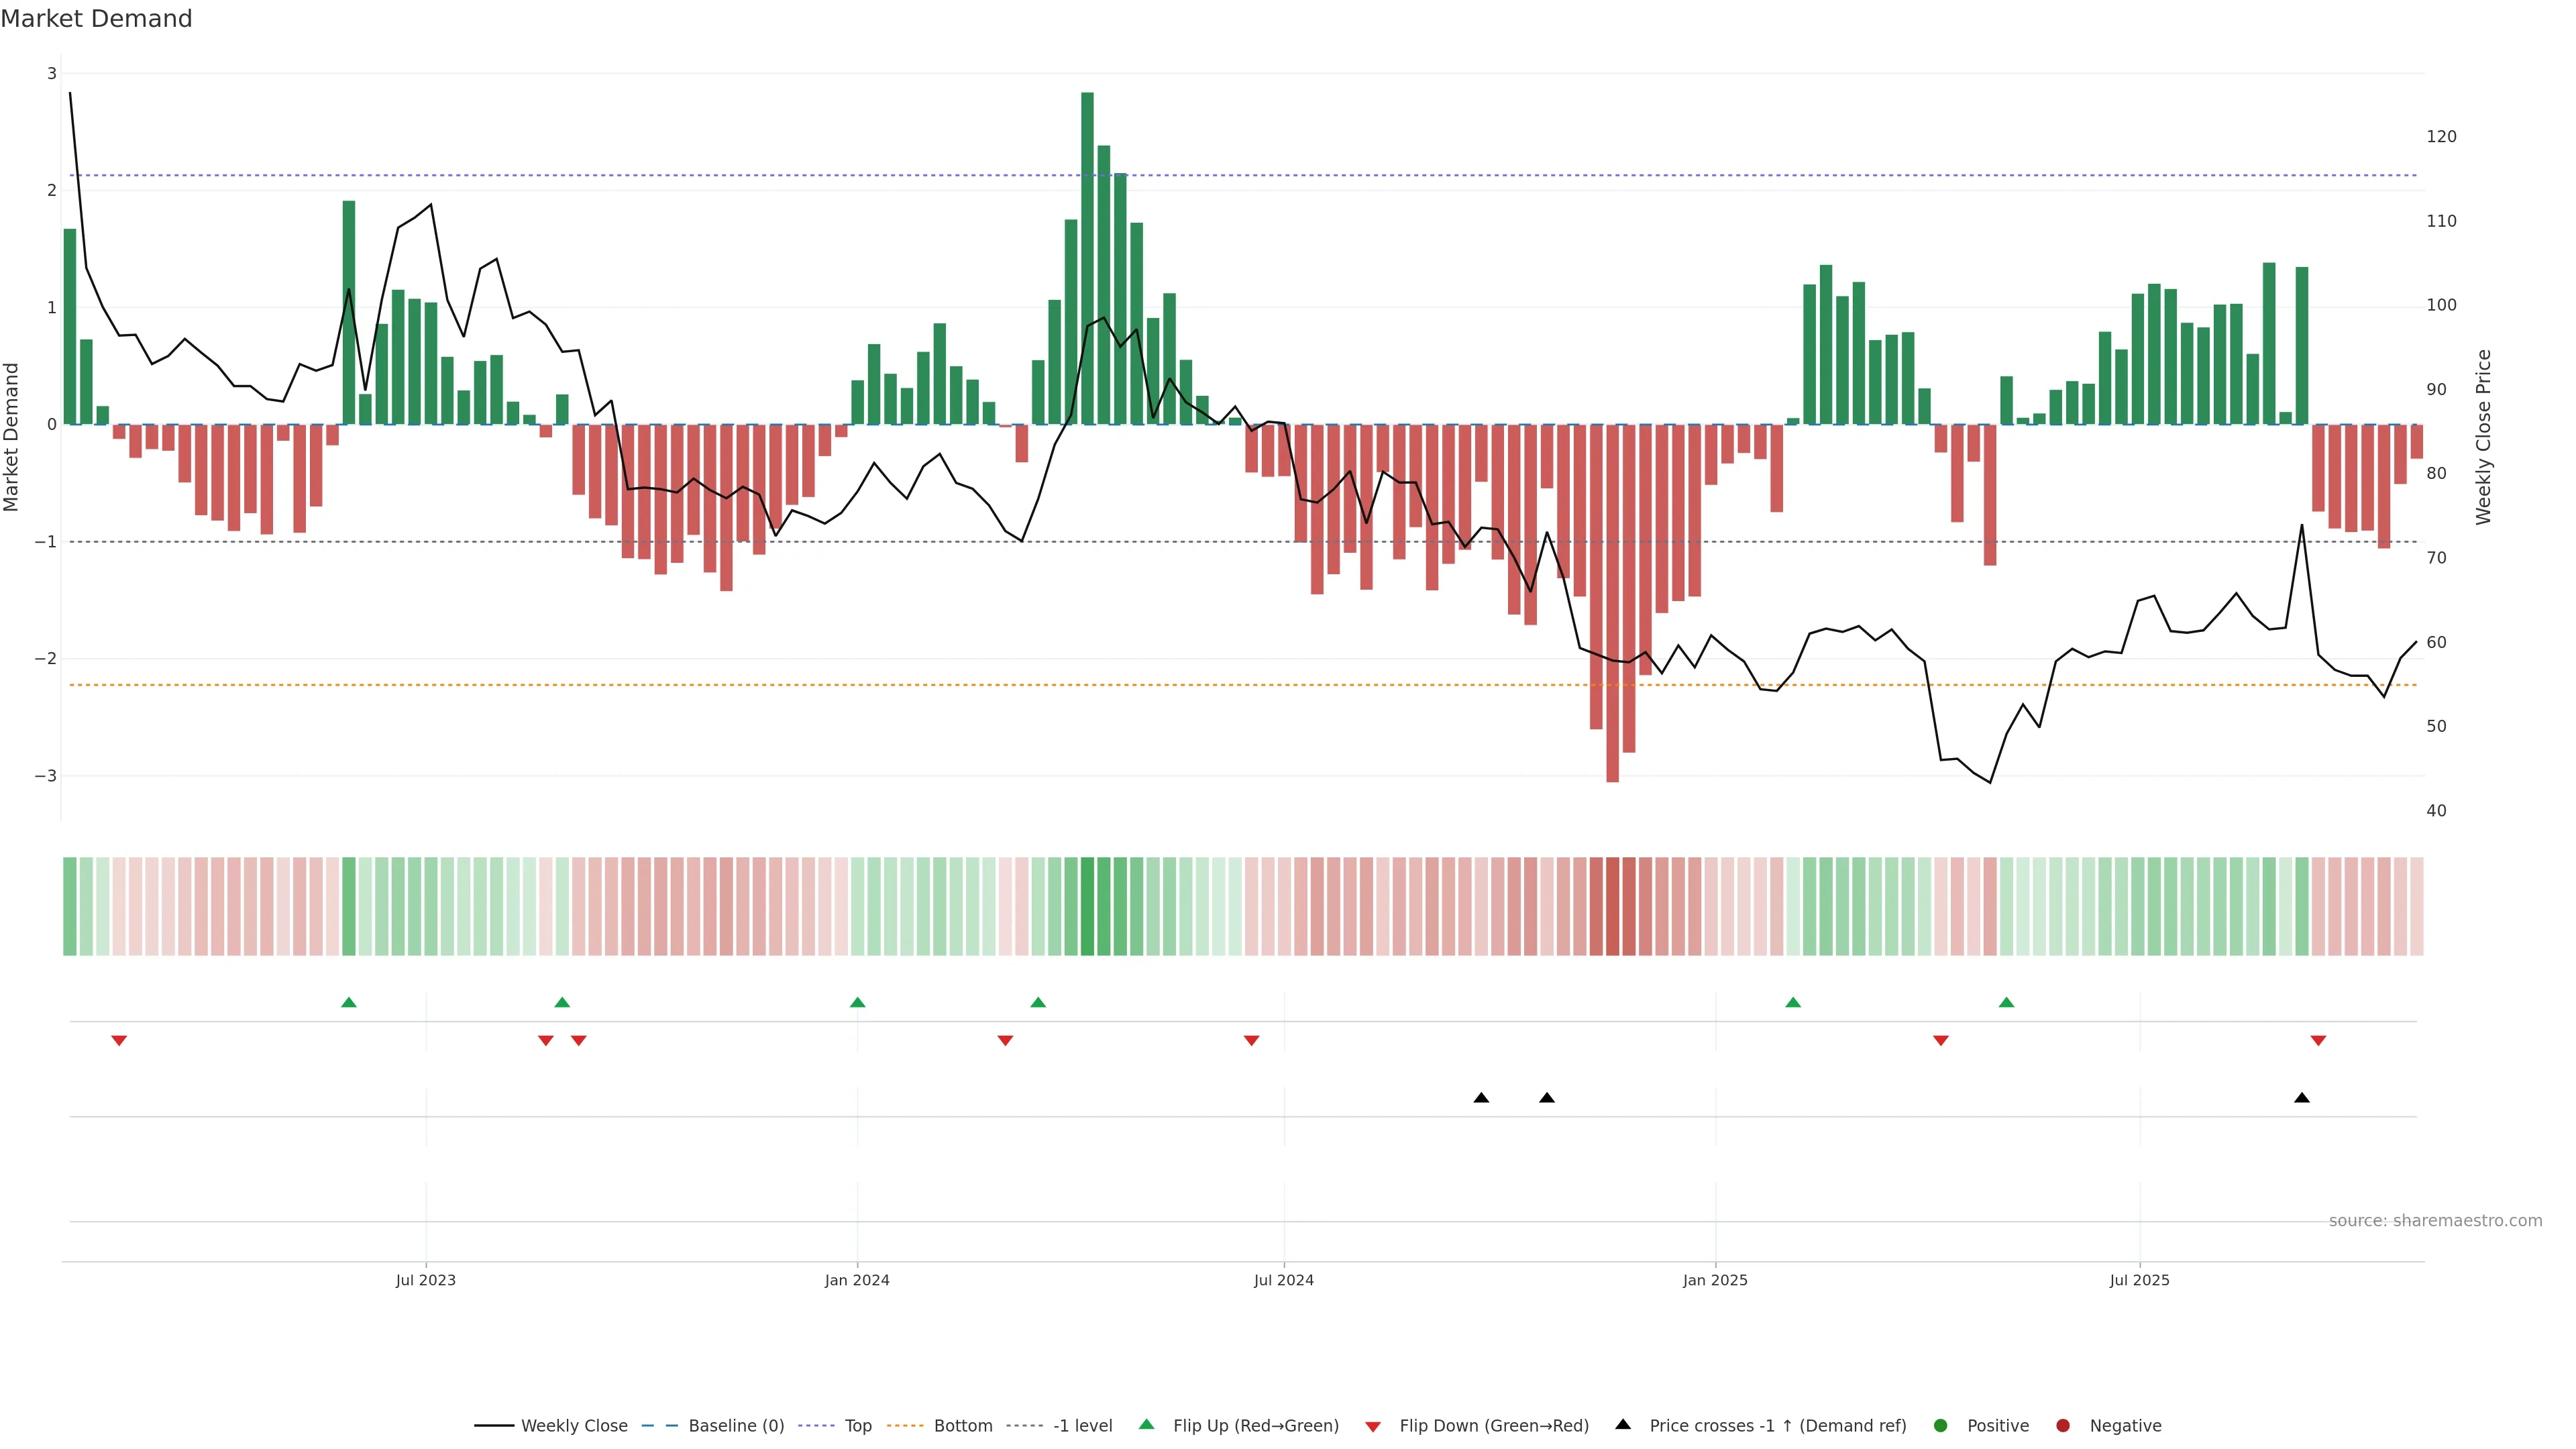This screenshot has width=2576, height=1449.
Task: Click the leftmost red flip-down triangle marker
Action: pos(119,1041)
